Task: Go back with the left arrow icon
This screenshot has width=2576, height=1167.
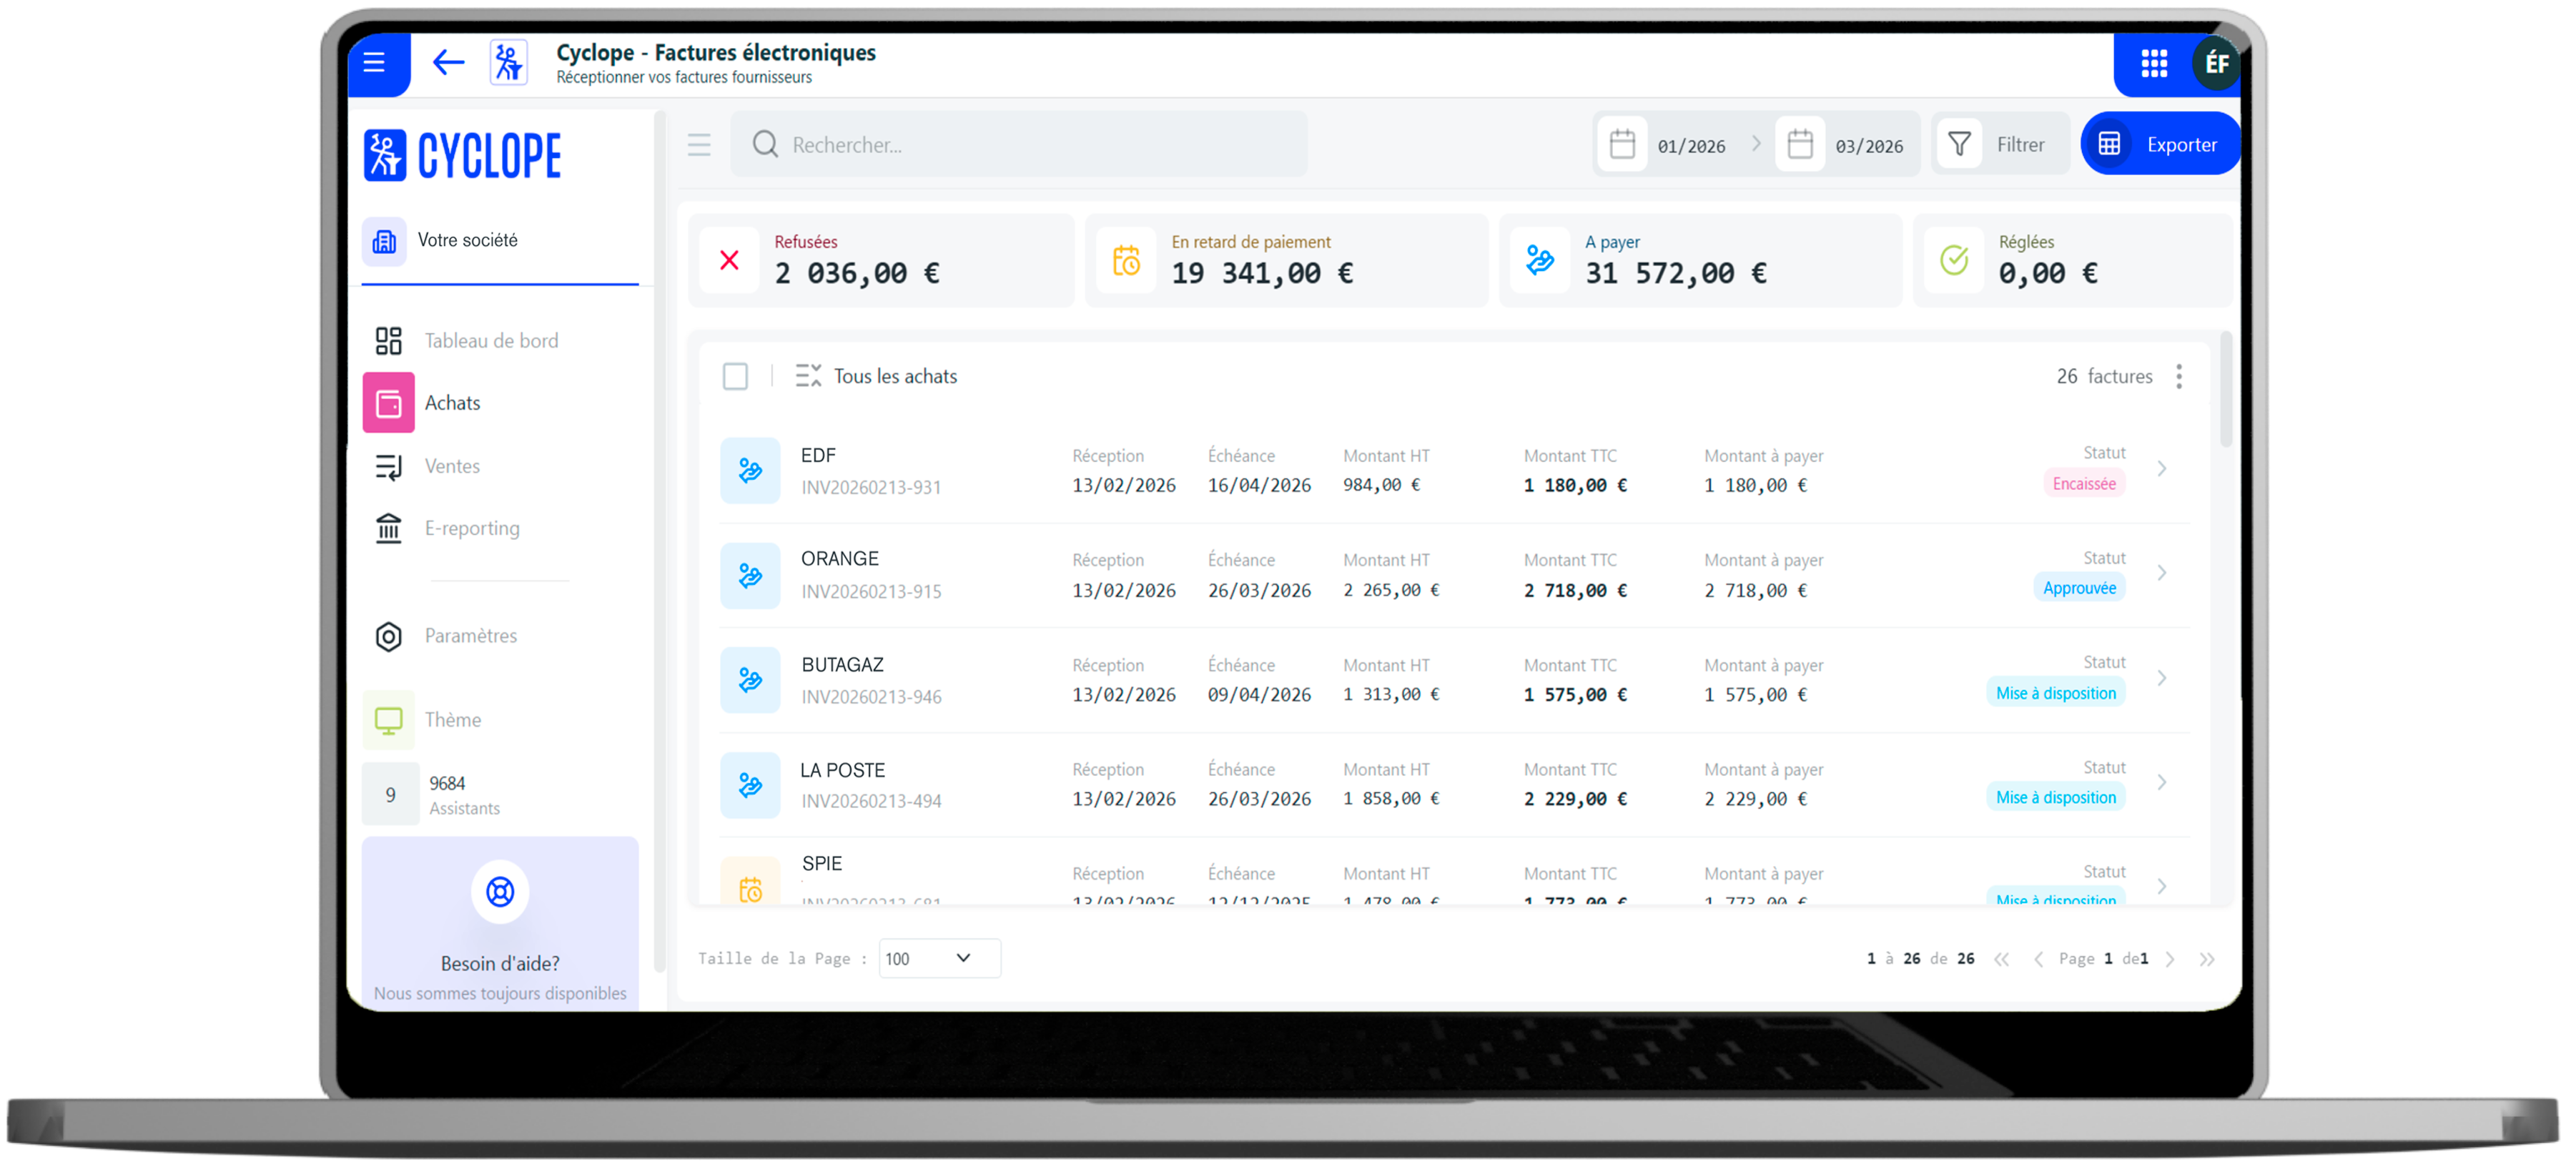Action: coord(448,63)
